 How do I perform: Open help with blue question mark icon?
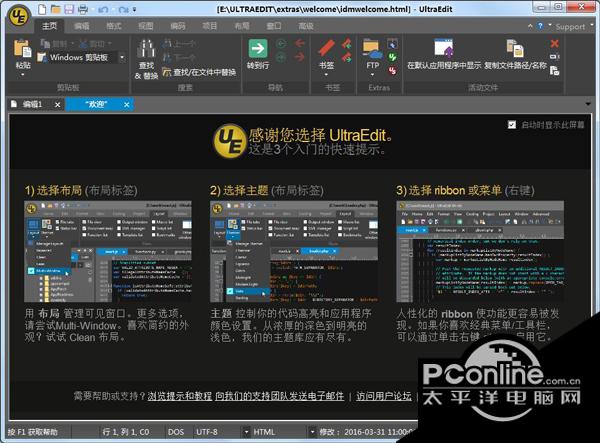point(540,26)
